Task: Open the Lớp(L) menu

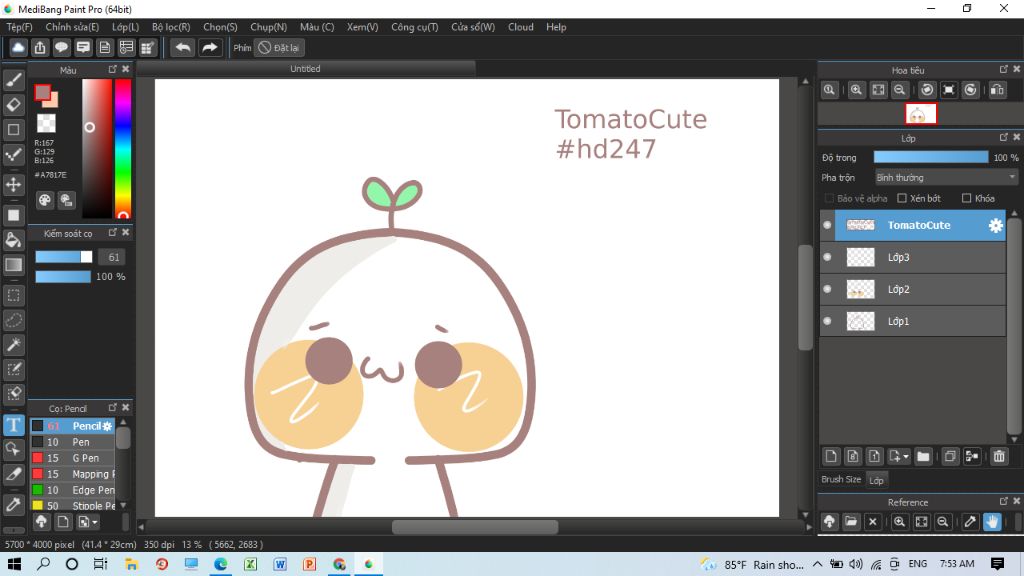Action: [125, 27]
